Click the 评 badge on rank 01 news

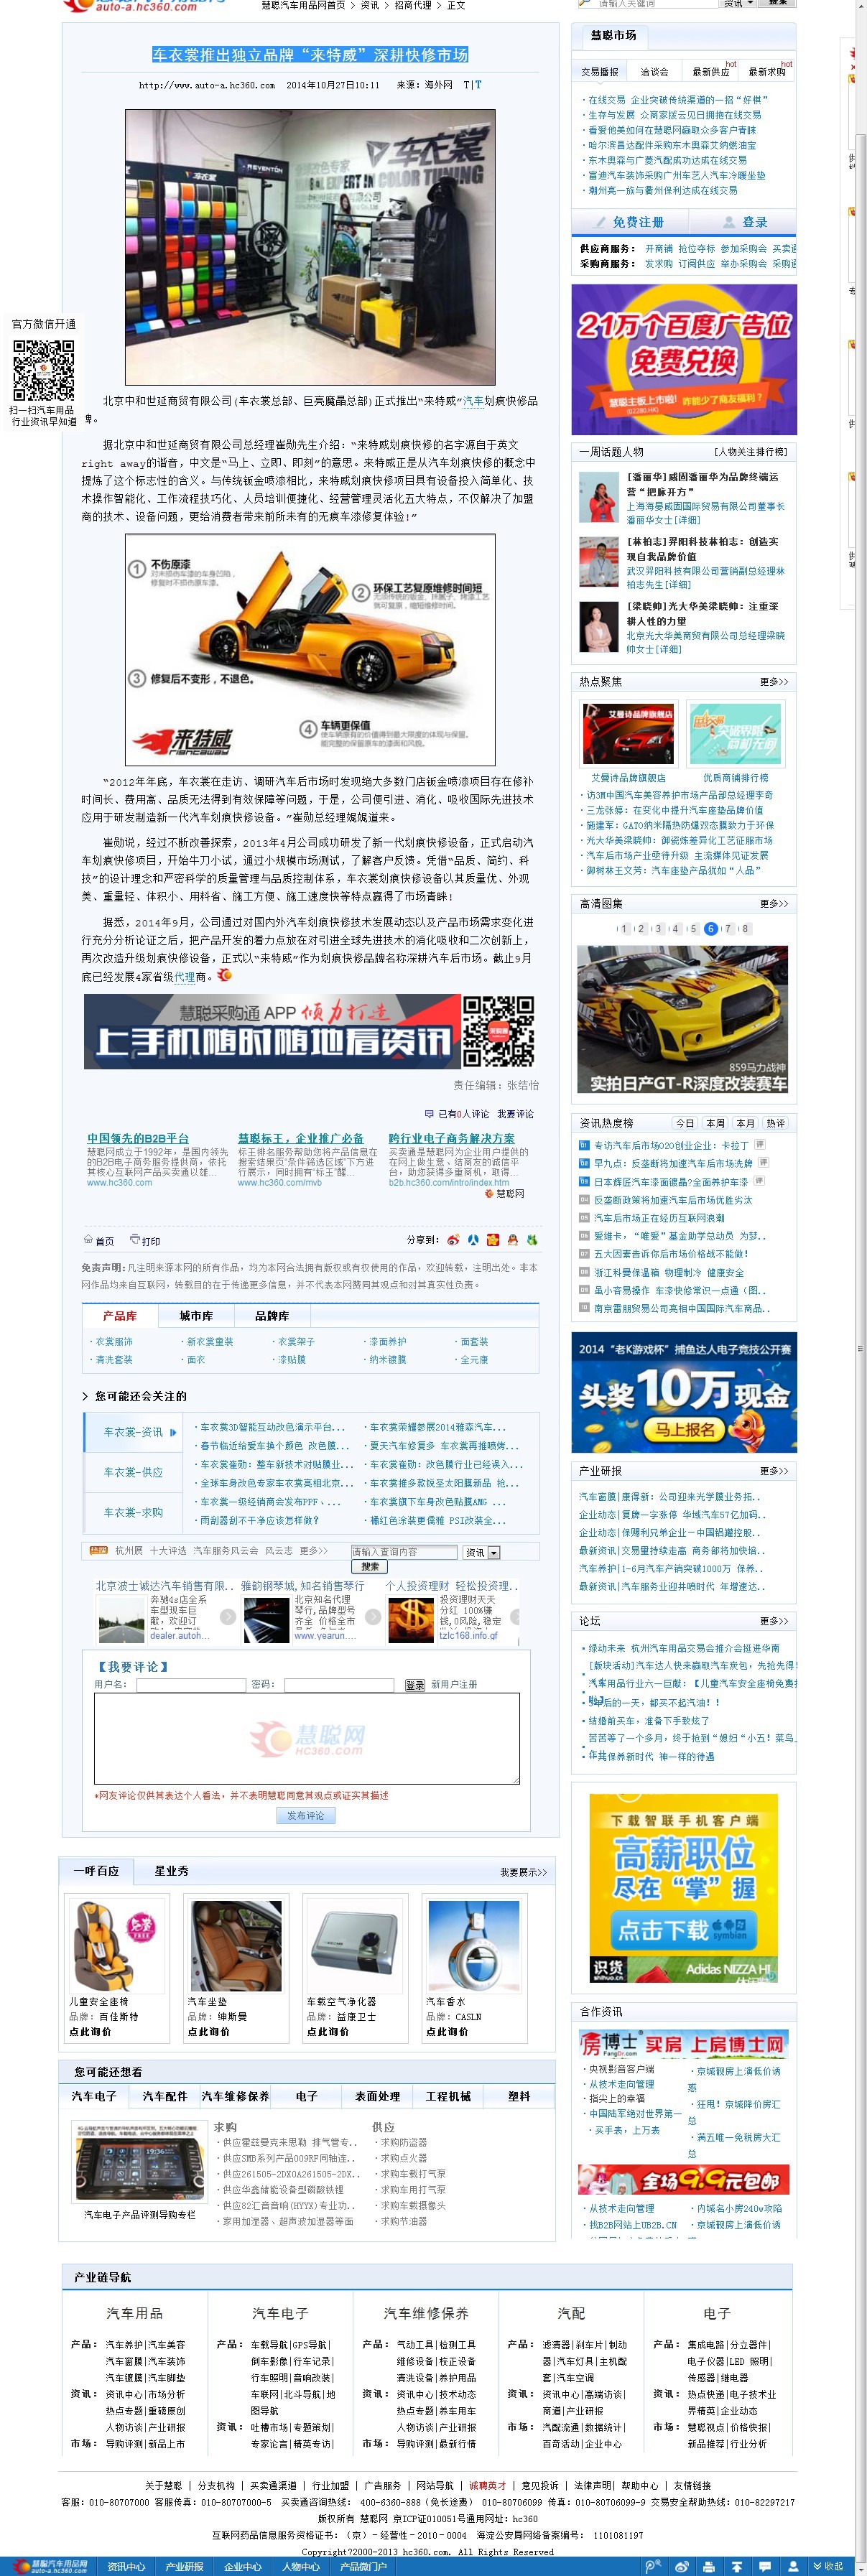click(x=760, y=1144)
